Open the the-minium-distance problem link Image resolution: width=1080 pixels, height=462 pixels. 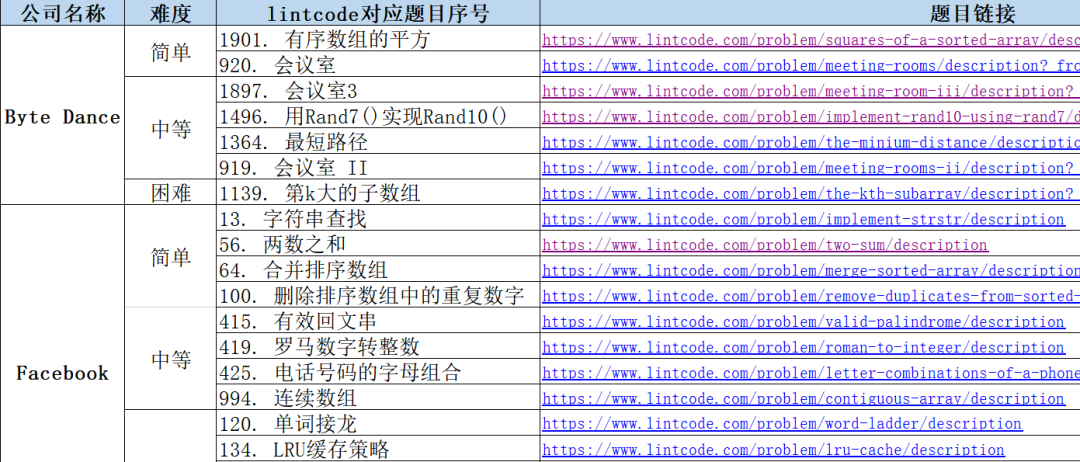[x=811, y=143]
